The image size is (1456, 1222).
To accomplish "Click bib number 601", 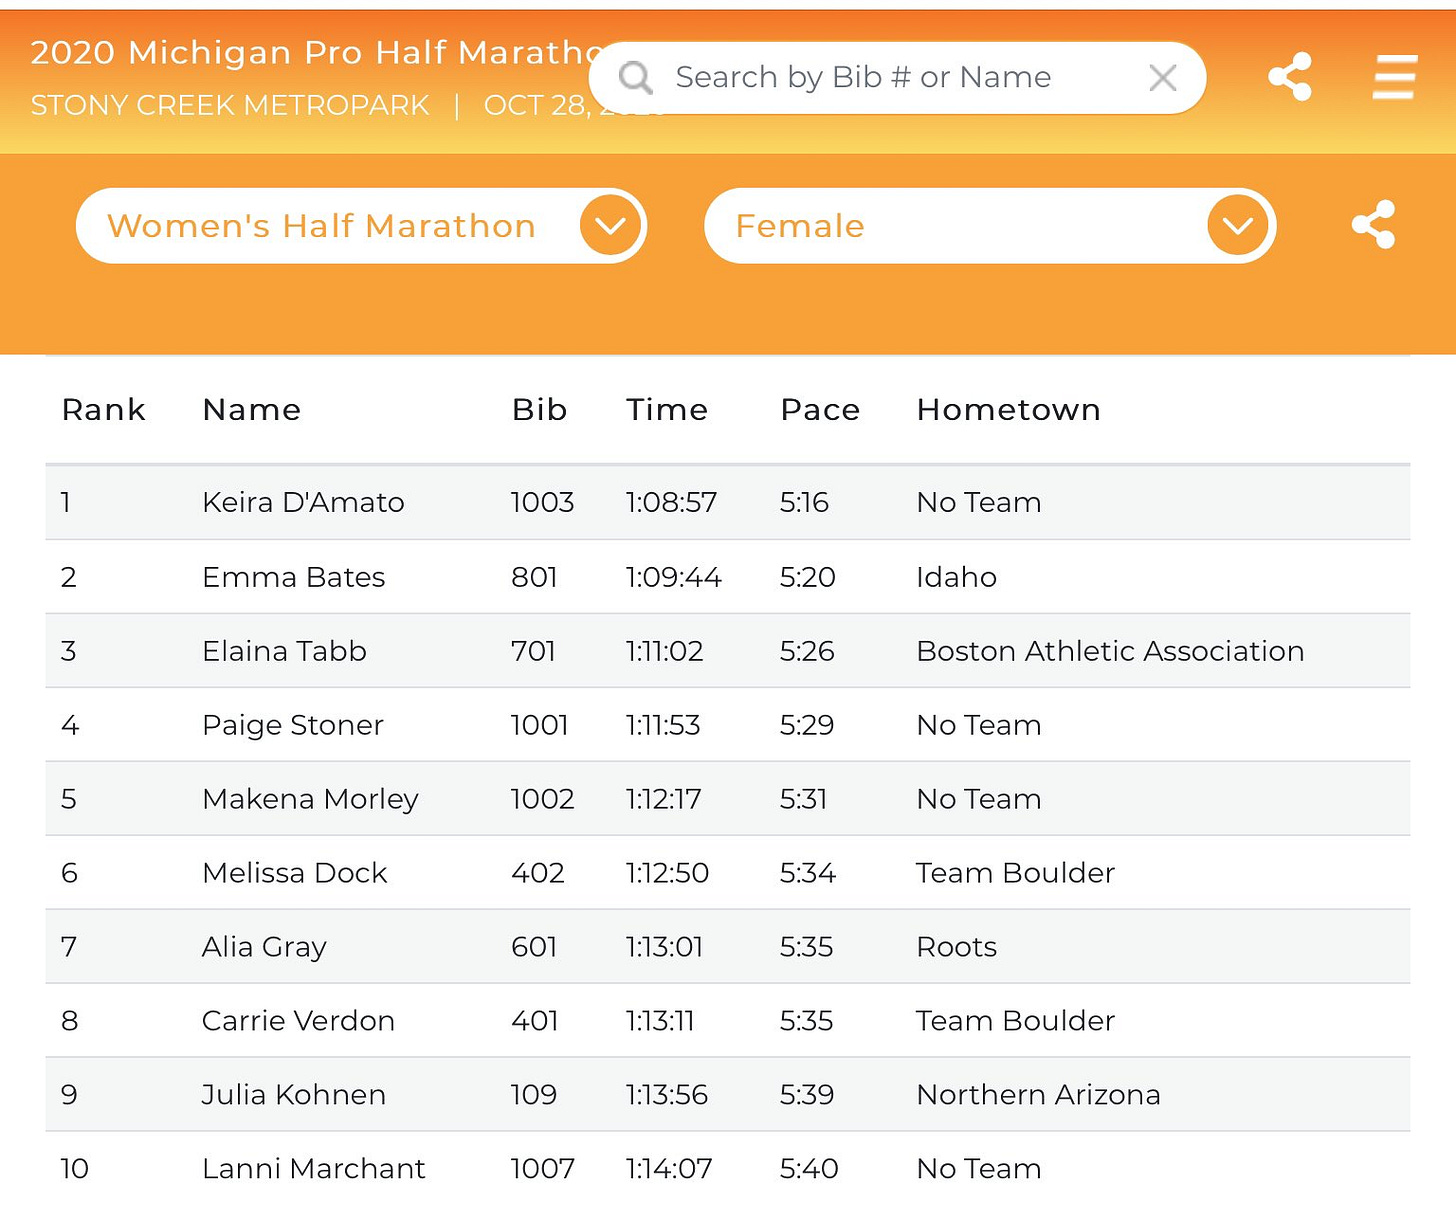I will tap(534, 947).
